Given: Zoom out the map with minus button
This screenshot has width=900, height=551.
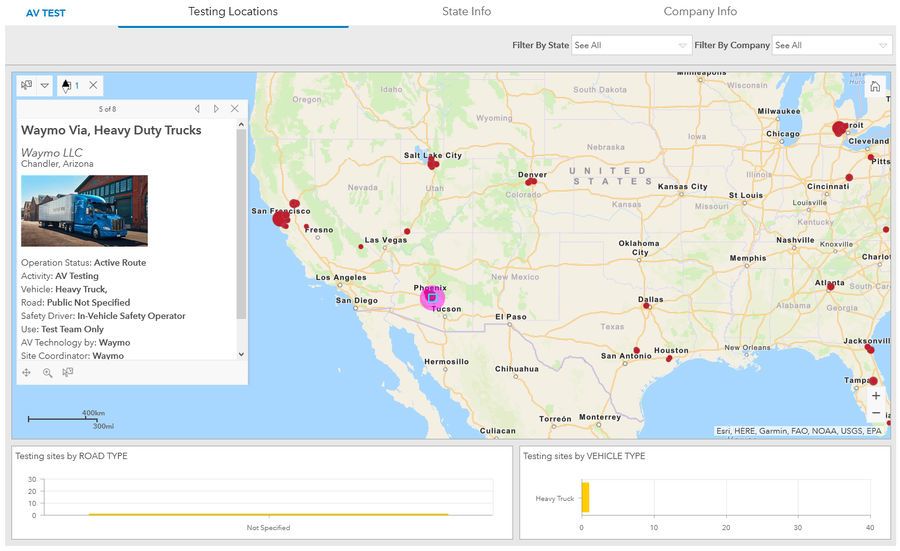Looking at the screenshot, I should [x=876, y=413].
